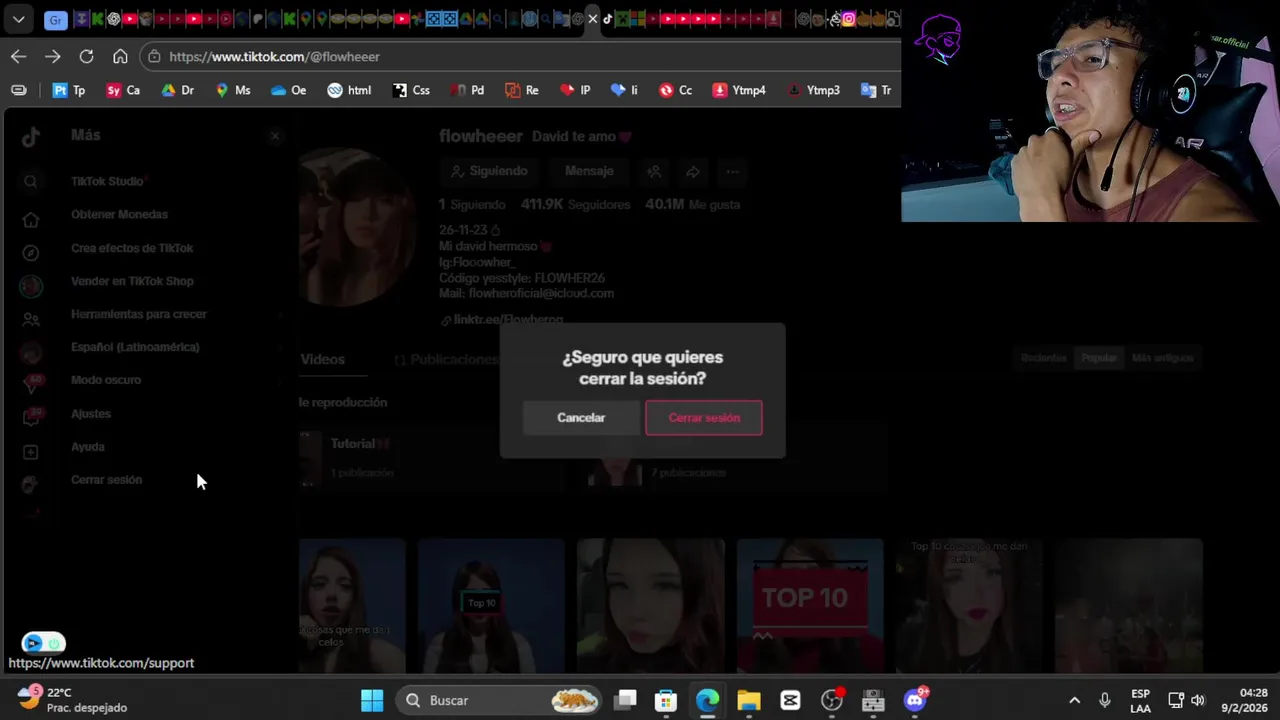Select Vender en TikTok Shop

(x=132, y=281)
